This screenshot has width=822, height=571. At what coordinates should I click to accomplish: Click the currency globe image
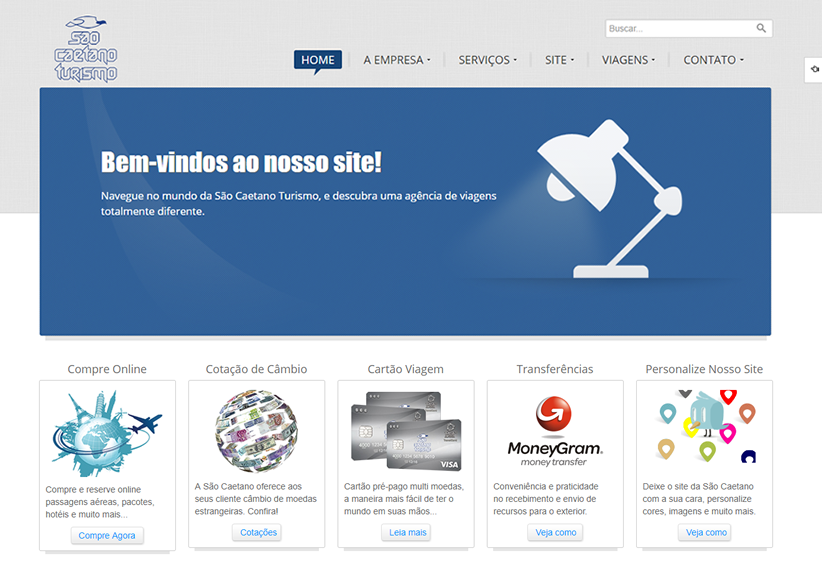pyautogui.click(x=256, y=430)
